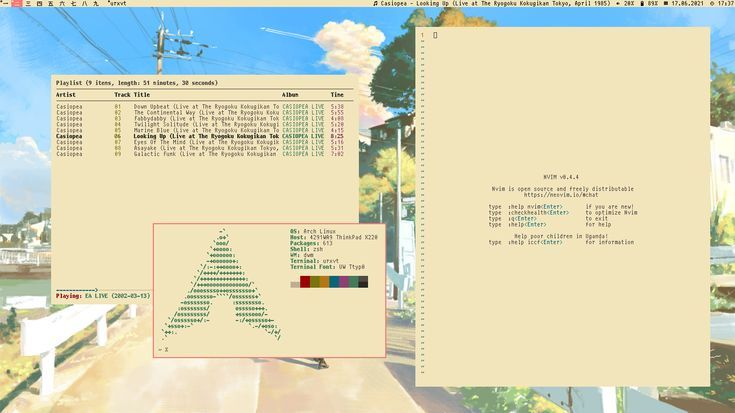Click the purple swatch in neofetch
This screenshot has width=735, height=413.
point(344,282)
